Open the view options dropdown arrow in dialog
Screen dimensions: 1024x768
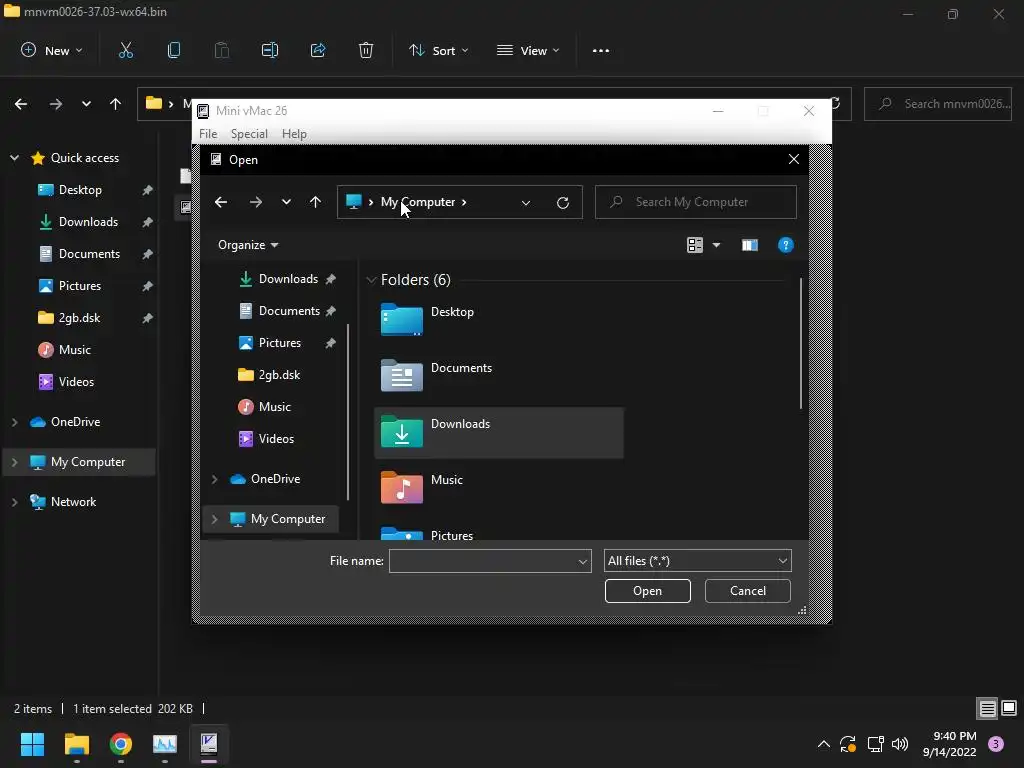click(716, 245)
